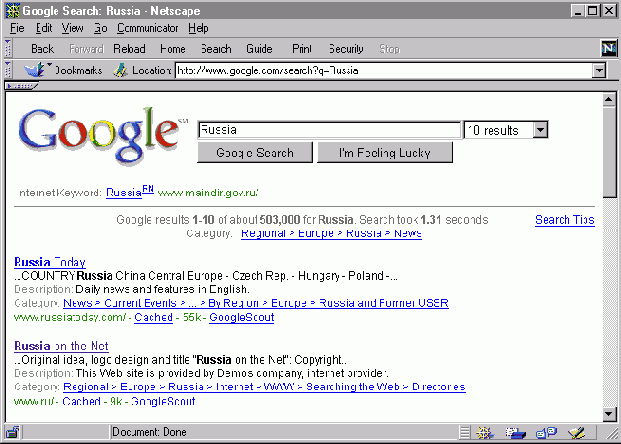Click the Netscape title bar icon
Image resolution: width=621 pixels, height=444 pixels.
click(x=12, y=11)
